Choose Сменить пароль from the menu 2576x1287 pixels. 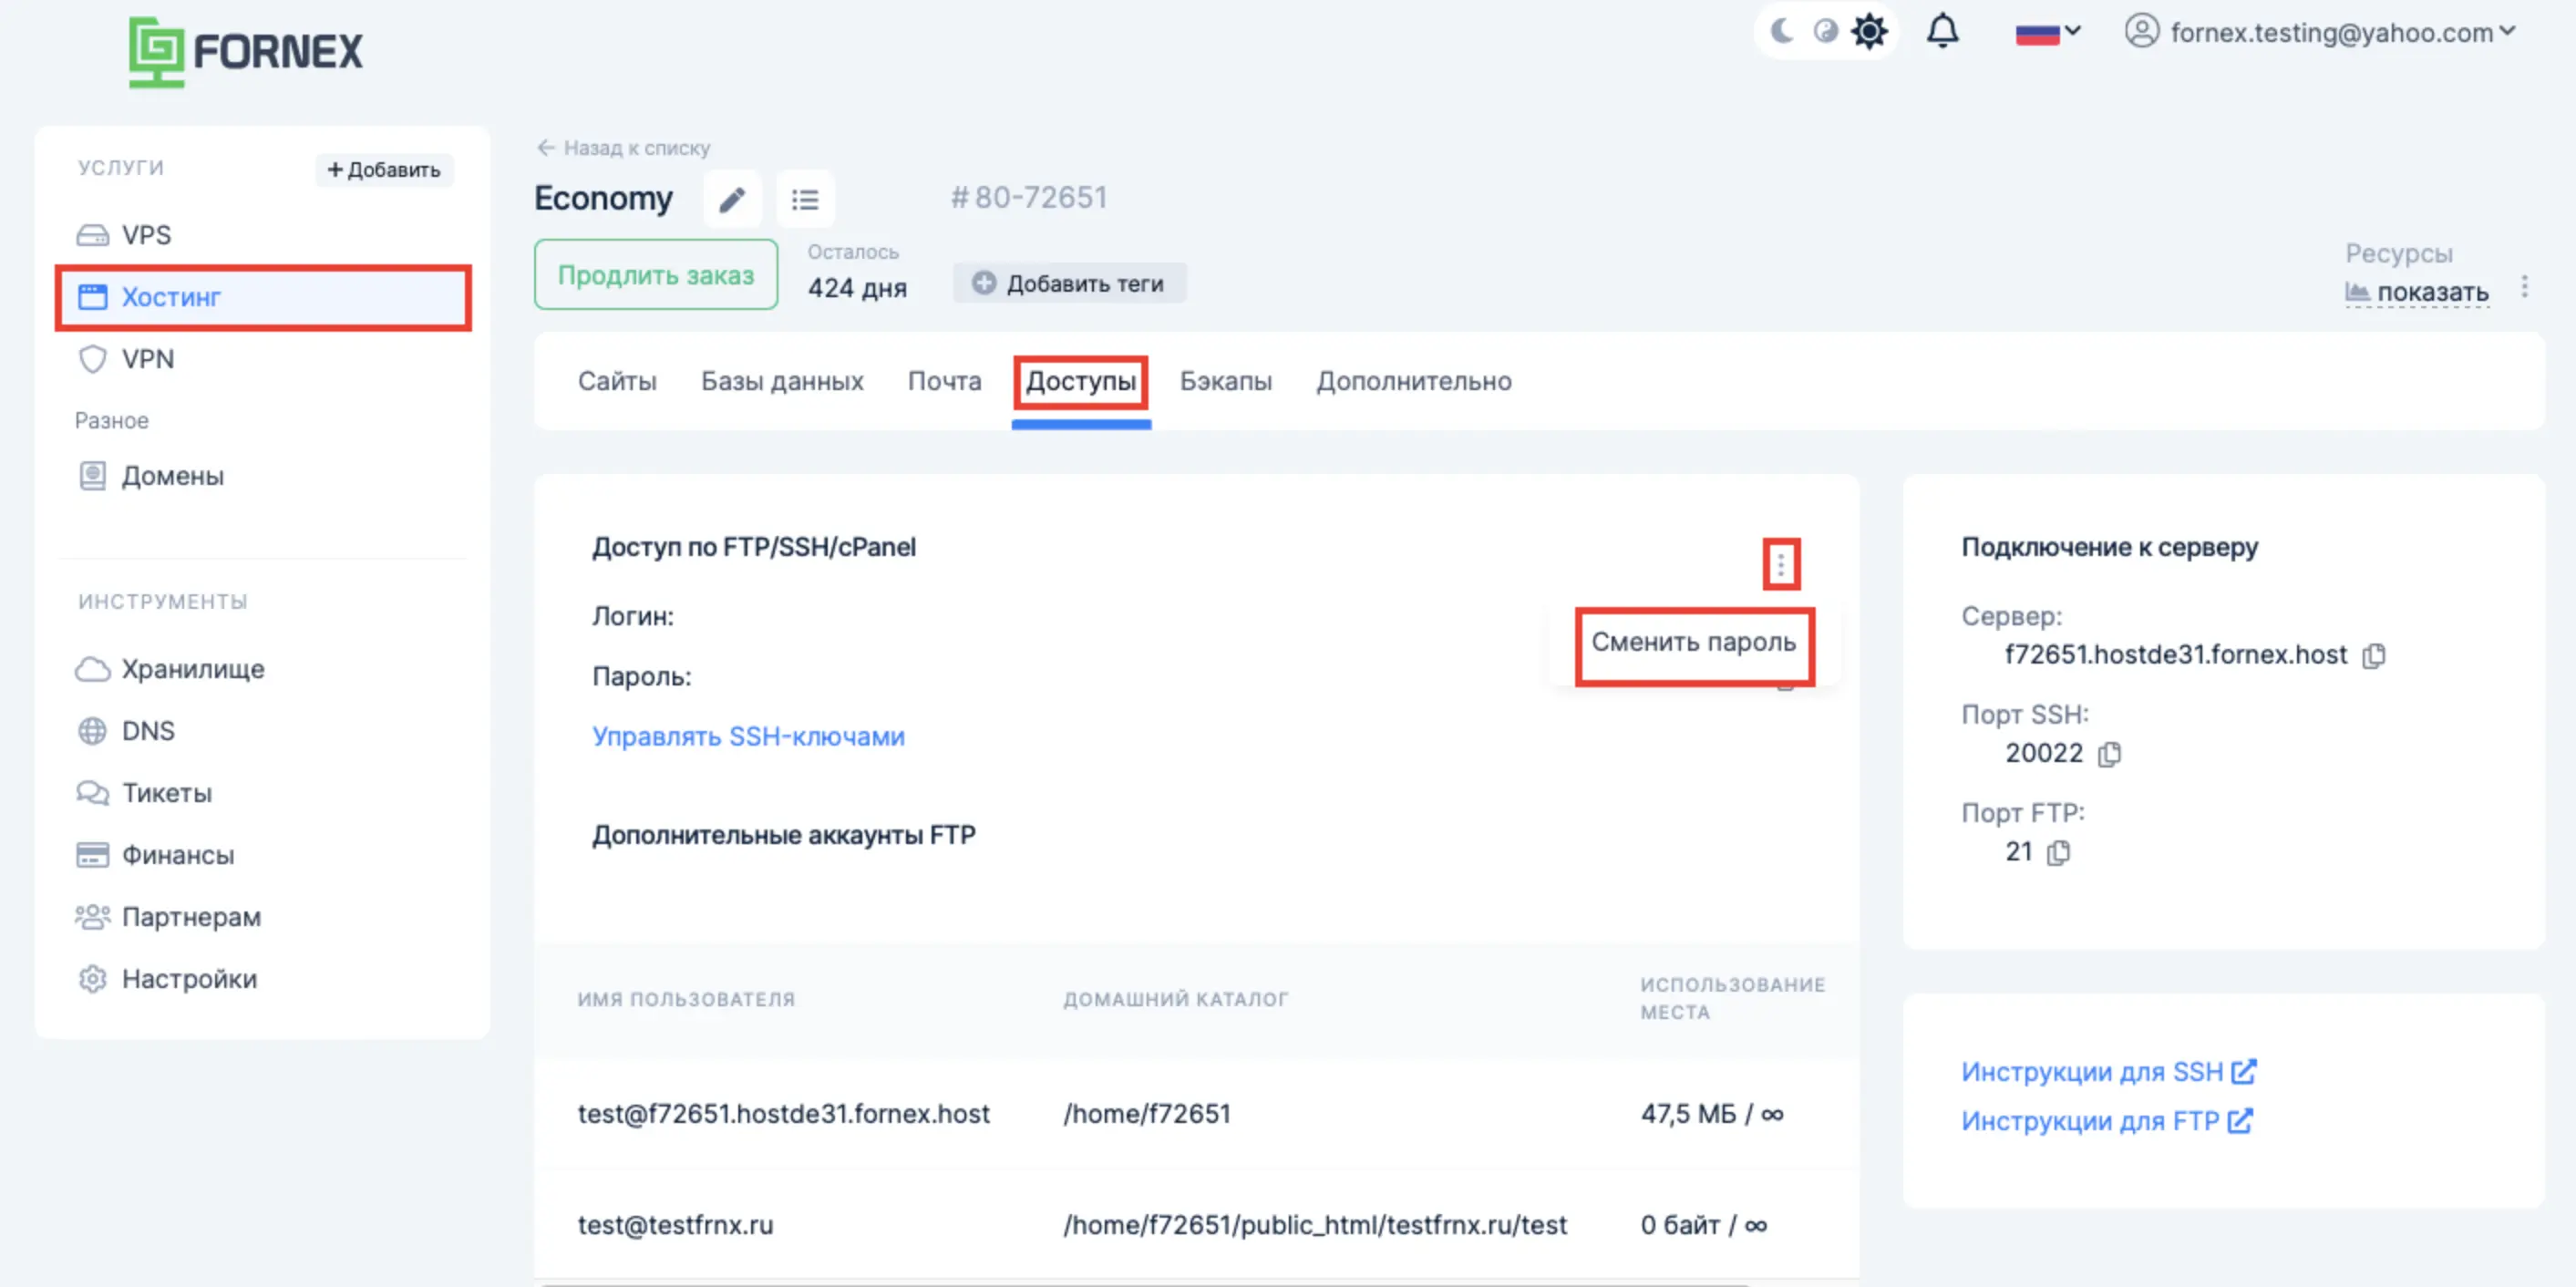coord(1694,643)
